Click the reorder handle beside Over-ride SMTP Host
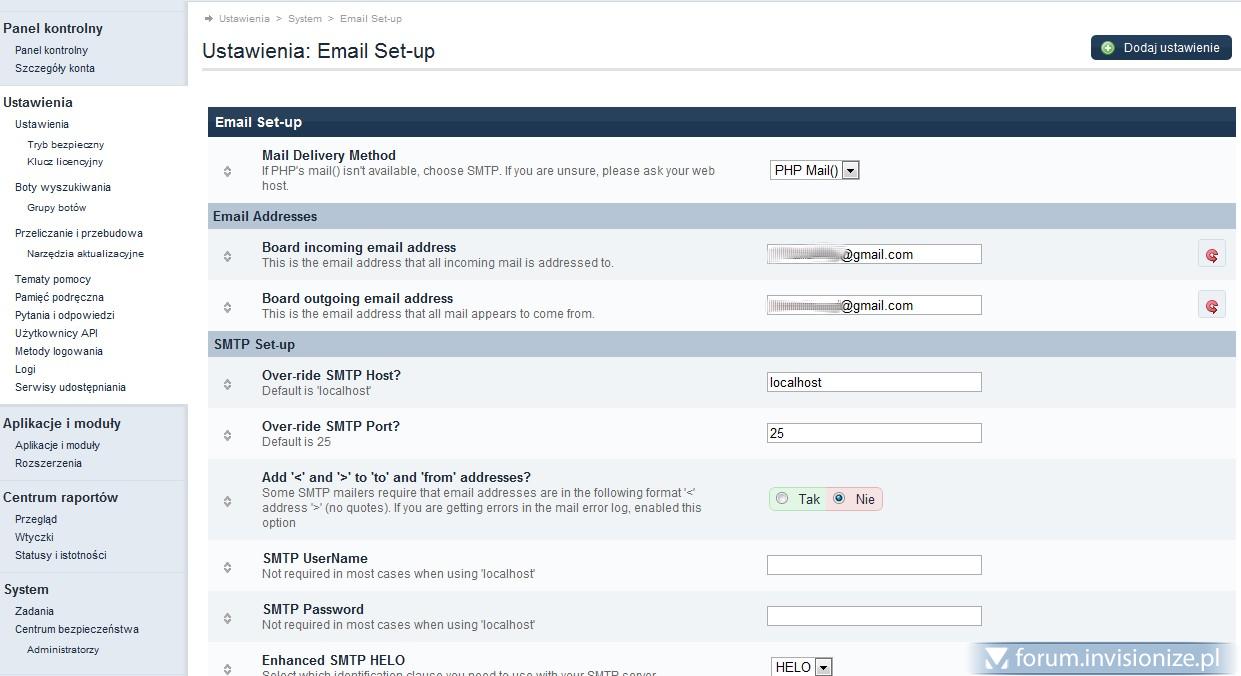Image resolution: width=1241 pixels, height=676 pixels. [227, 384]
